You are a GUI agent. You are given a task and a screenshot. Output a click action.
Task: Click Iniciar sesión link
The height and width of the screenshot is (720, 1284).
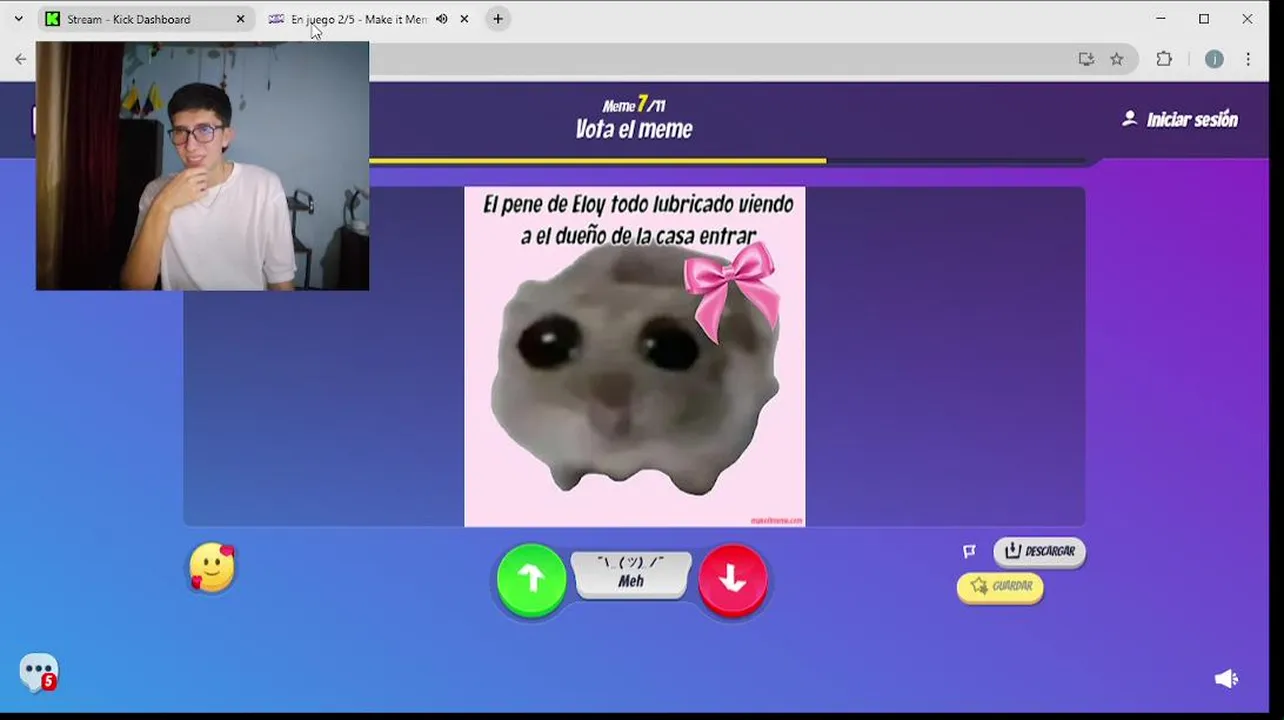pos(1180,119)
